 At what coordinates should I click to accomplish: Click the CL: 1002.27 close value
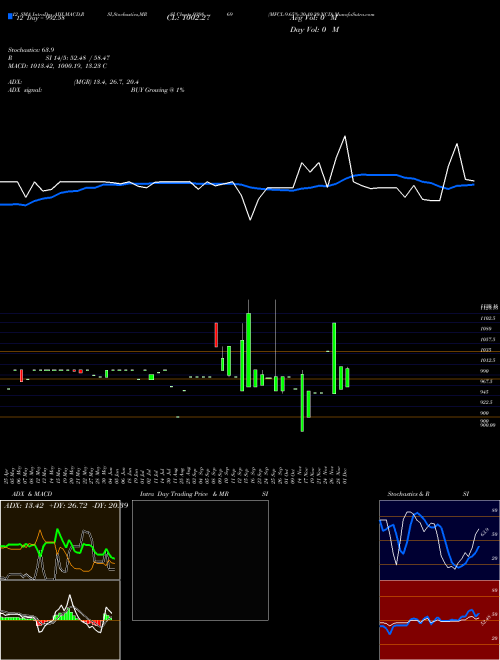pos(188,18)
